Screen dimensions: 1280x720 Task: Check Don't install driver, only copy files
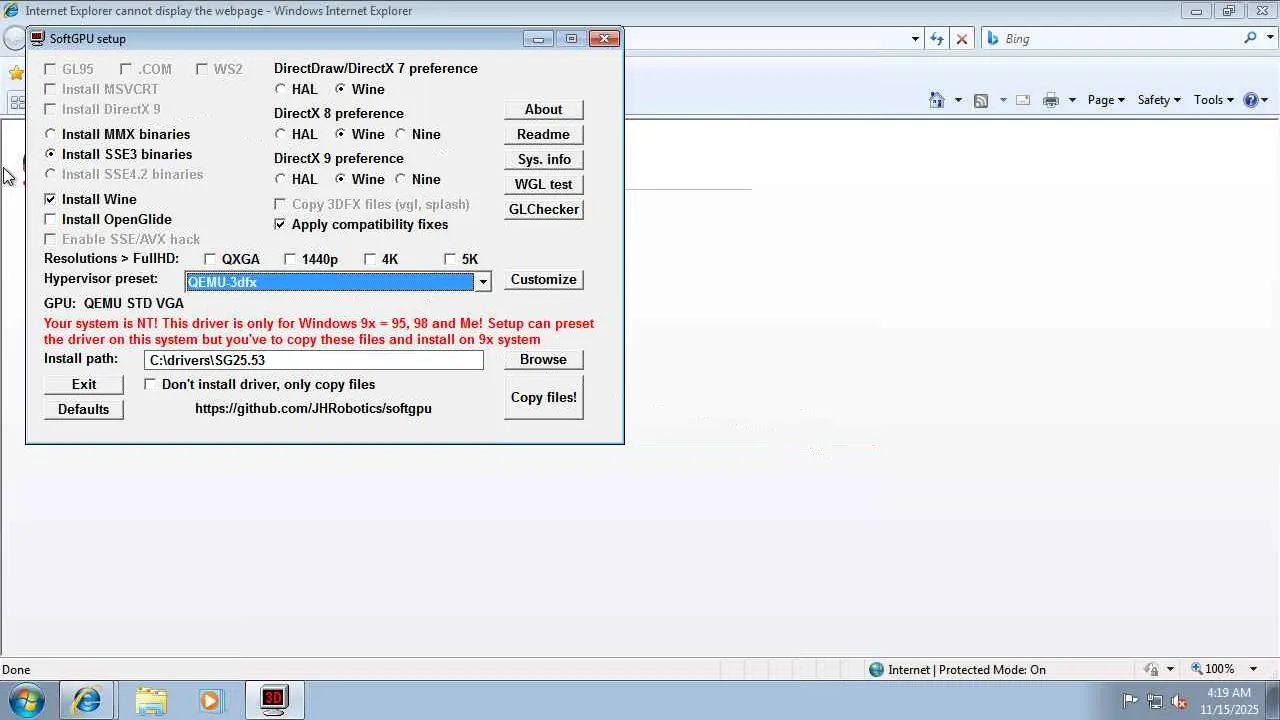150,384
